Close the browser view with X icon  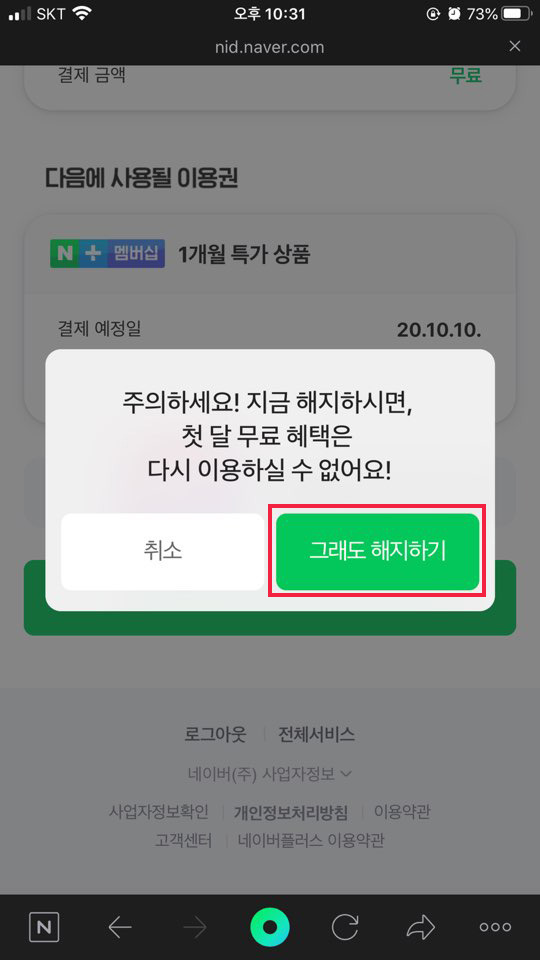(515, 46)
